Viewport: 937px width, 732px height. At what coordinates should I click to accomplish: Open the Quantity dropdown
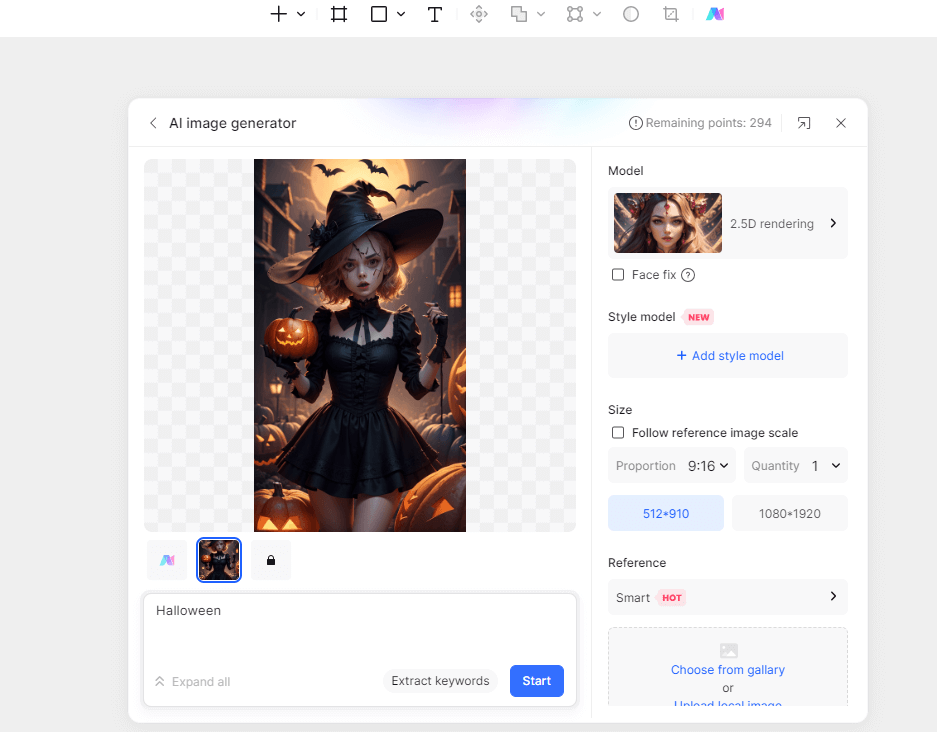click(795, 465)
